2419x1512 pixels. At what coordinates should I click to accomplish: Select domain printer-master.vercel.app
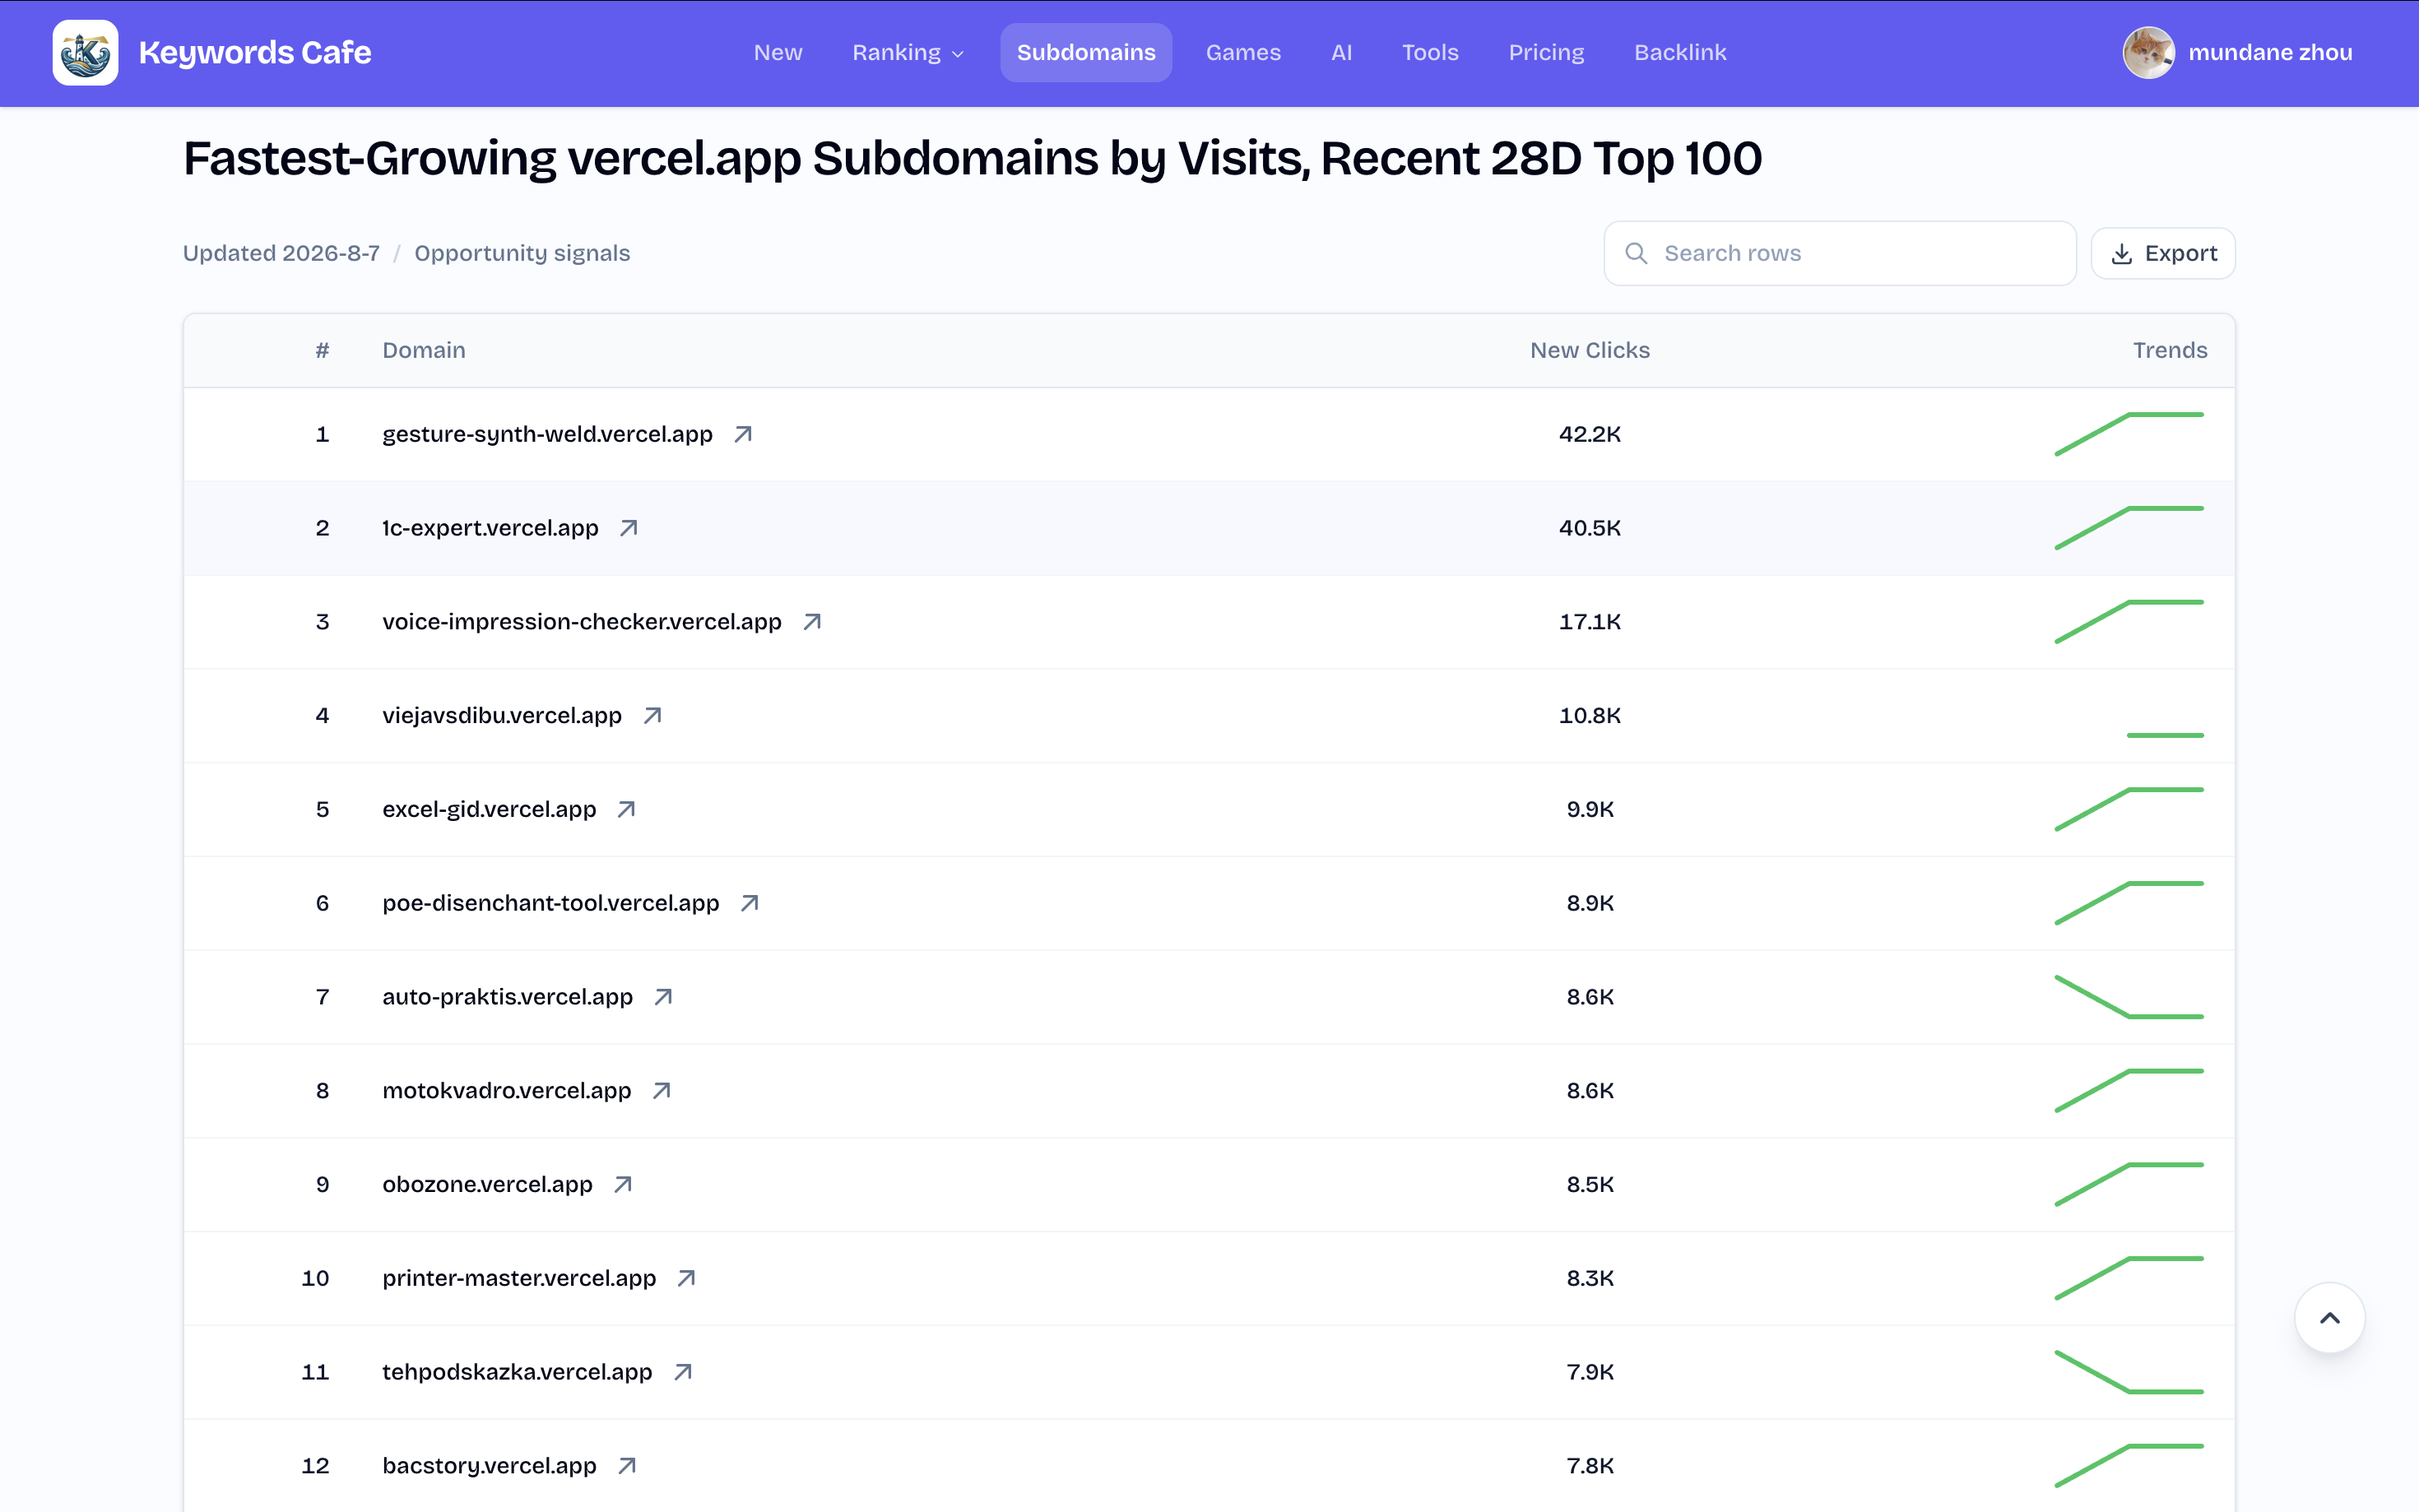pos(519,1278)
